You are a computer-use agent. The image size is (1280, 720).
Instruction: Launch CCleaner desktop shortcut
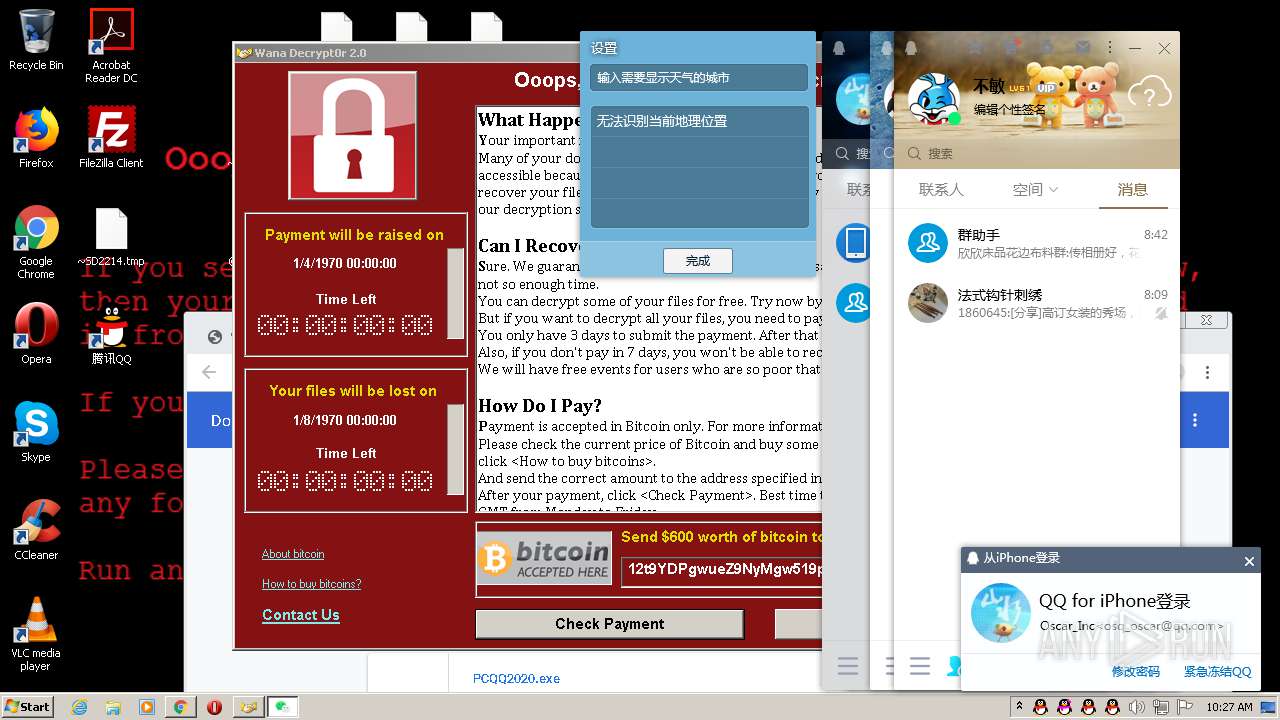click(x=36, y=529)
